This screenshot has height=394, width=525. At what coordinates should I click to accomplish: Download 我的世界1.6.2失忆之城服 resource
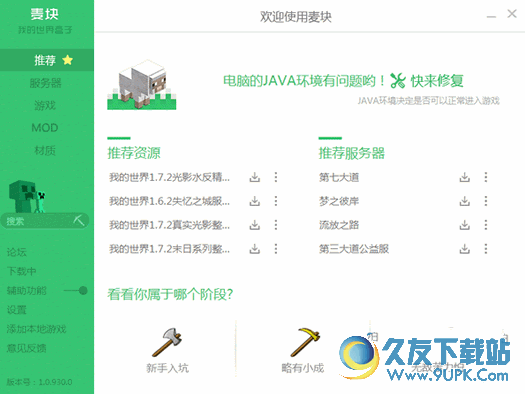(x=254, y=201)
